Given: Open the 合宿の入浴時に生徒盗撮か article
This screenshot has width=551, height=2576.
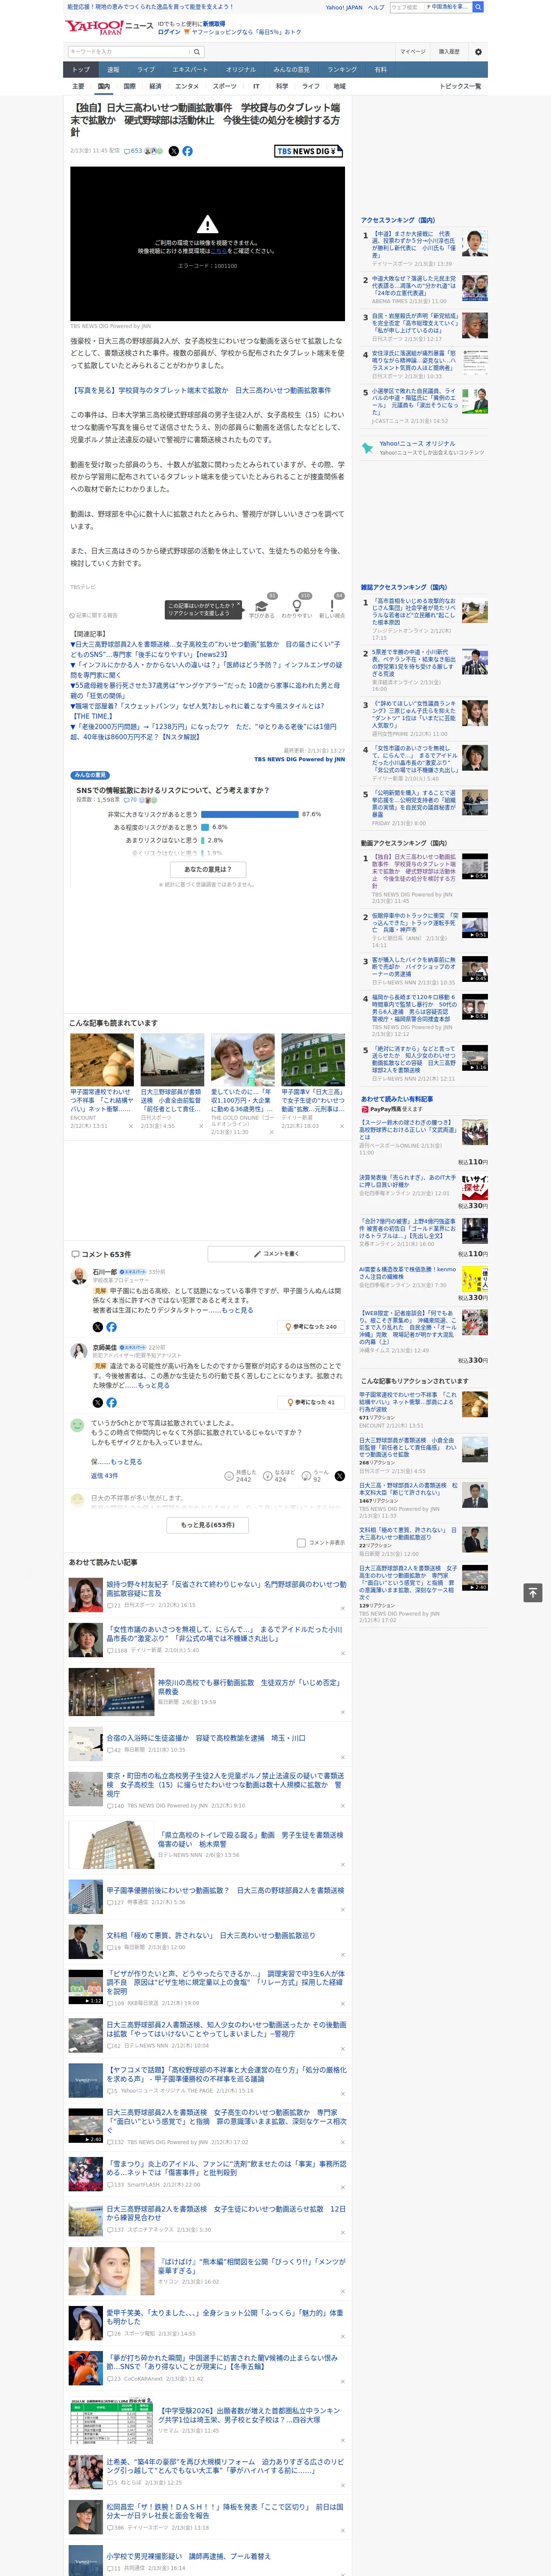Looking at the screenshot, I should [x=206, y=1738].
